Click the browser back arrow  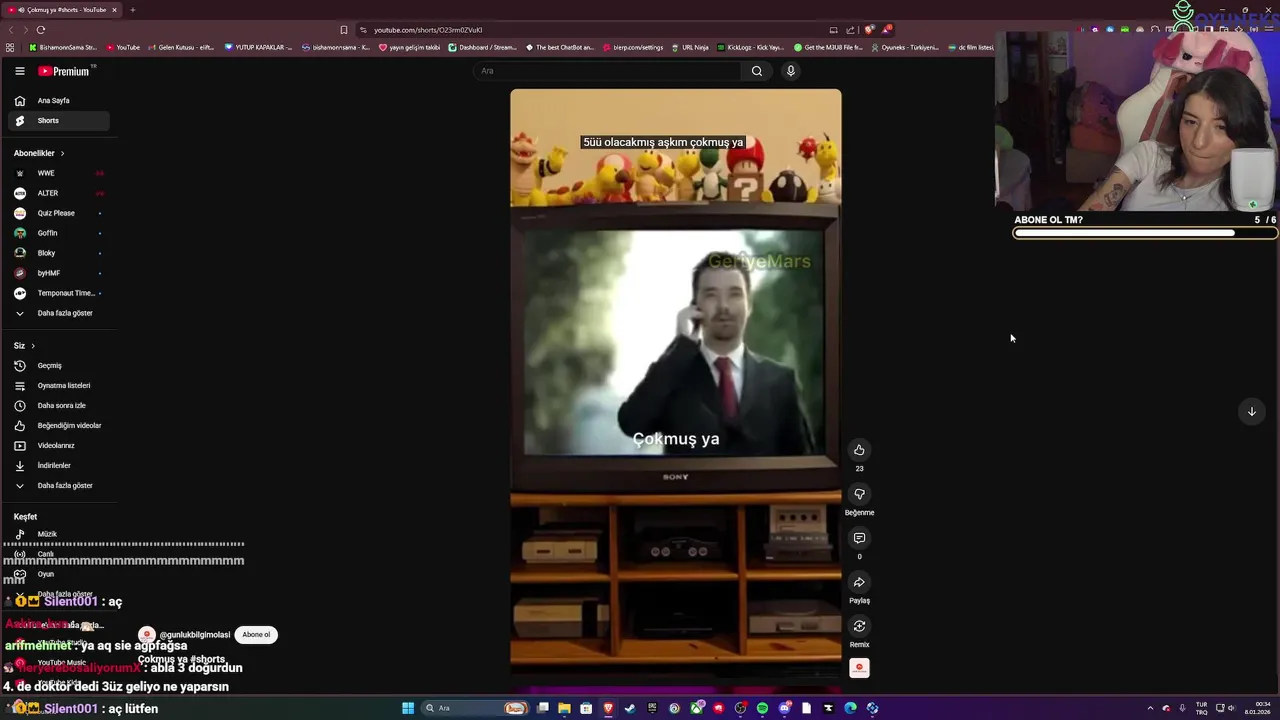12,30
